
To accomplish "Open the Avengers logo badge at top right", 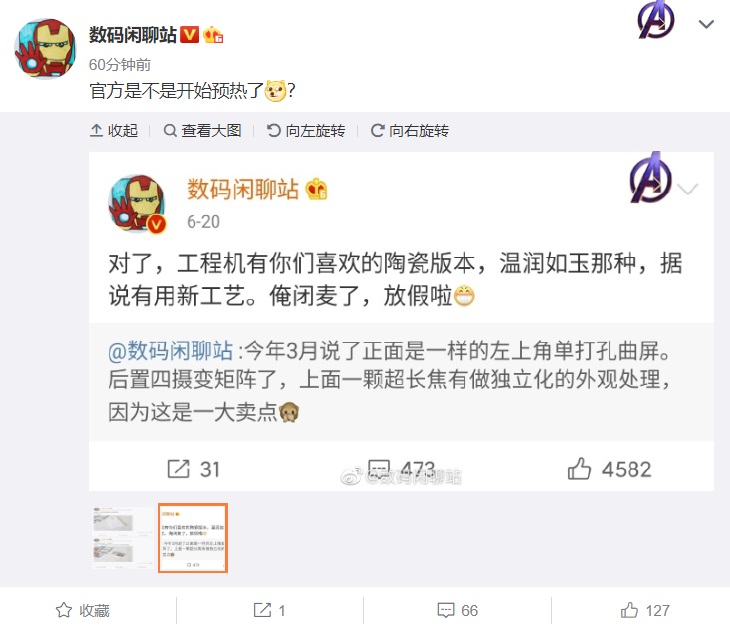I will pyautogui.click(x=656, y=20).
